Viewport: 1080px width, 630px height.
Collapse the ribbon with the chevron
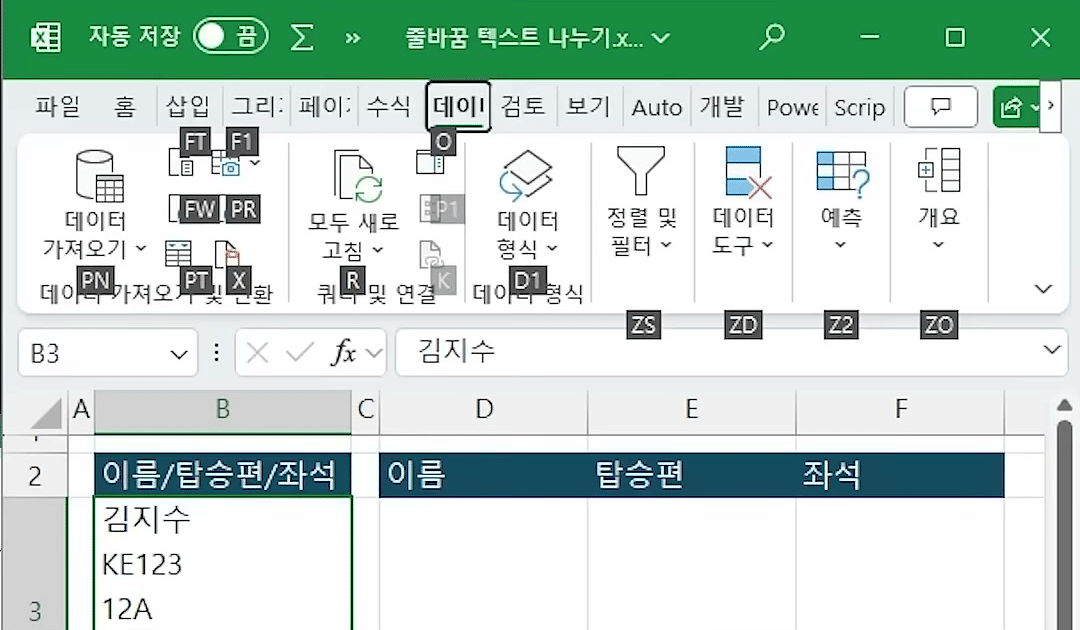coord(1043,289)
